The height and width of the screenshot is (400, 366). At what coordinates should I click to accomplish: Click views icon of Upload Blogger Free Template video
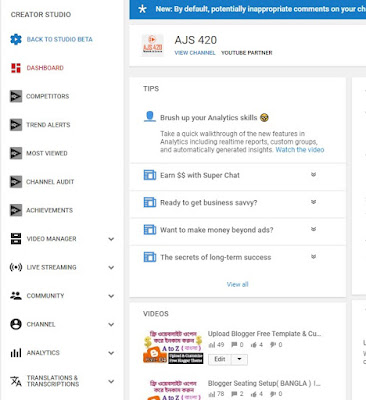[212, 345]
